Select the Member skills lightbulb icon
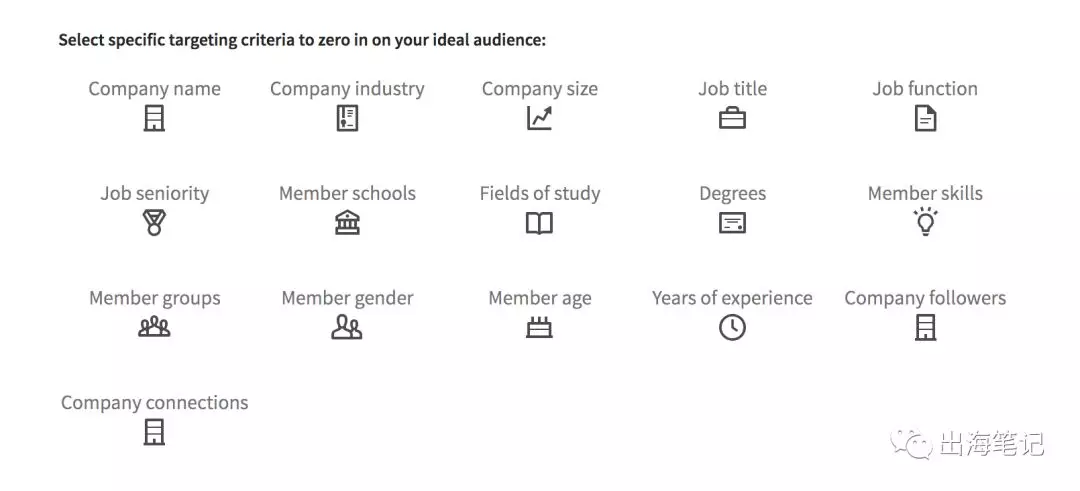The image size is (1080, 491). click(x=926, y=222)
